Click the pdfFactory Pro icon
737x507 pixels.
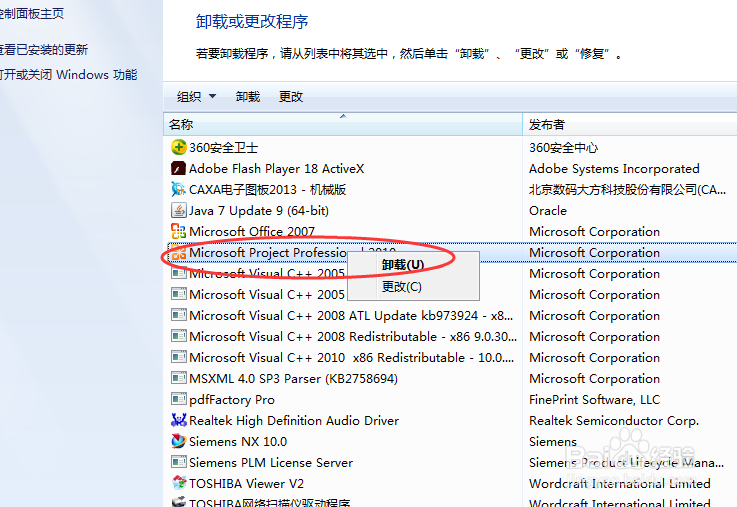pos(179,399)
